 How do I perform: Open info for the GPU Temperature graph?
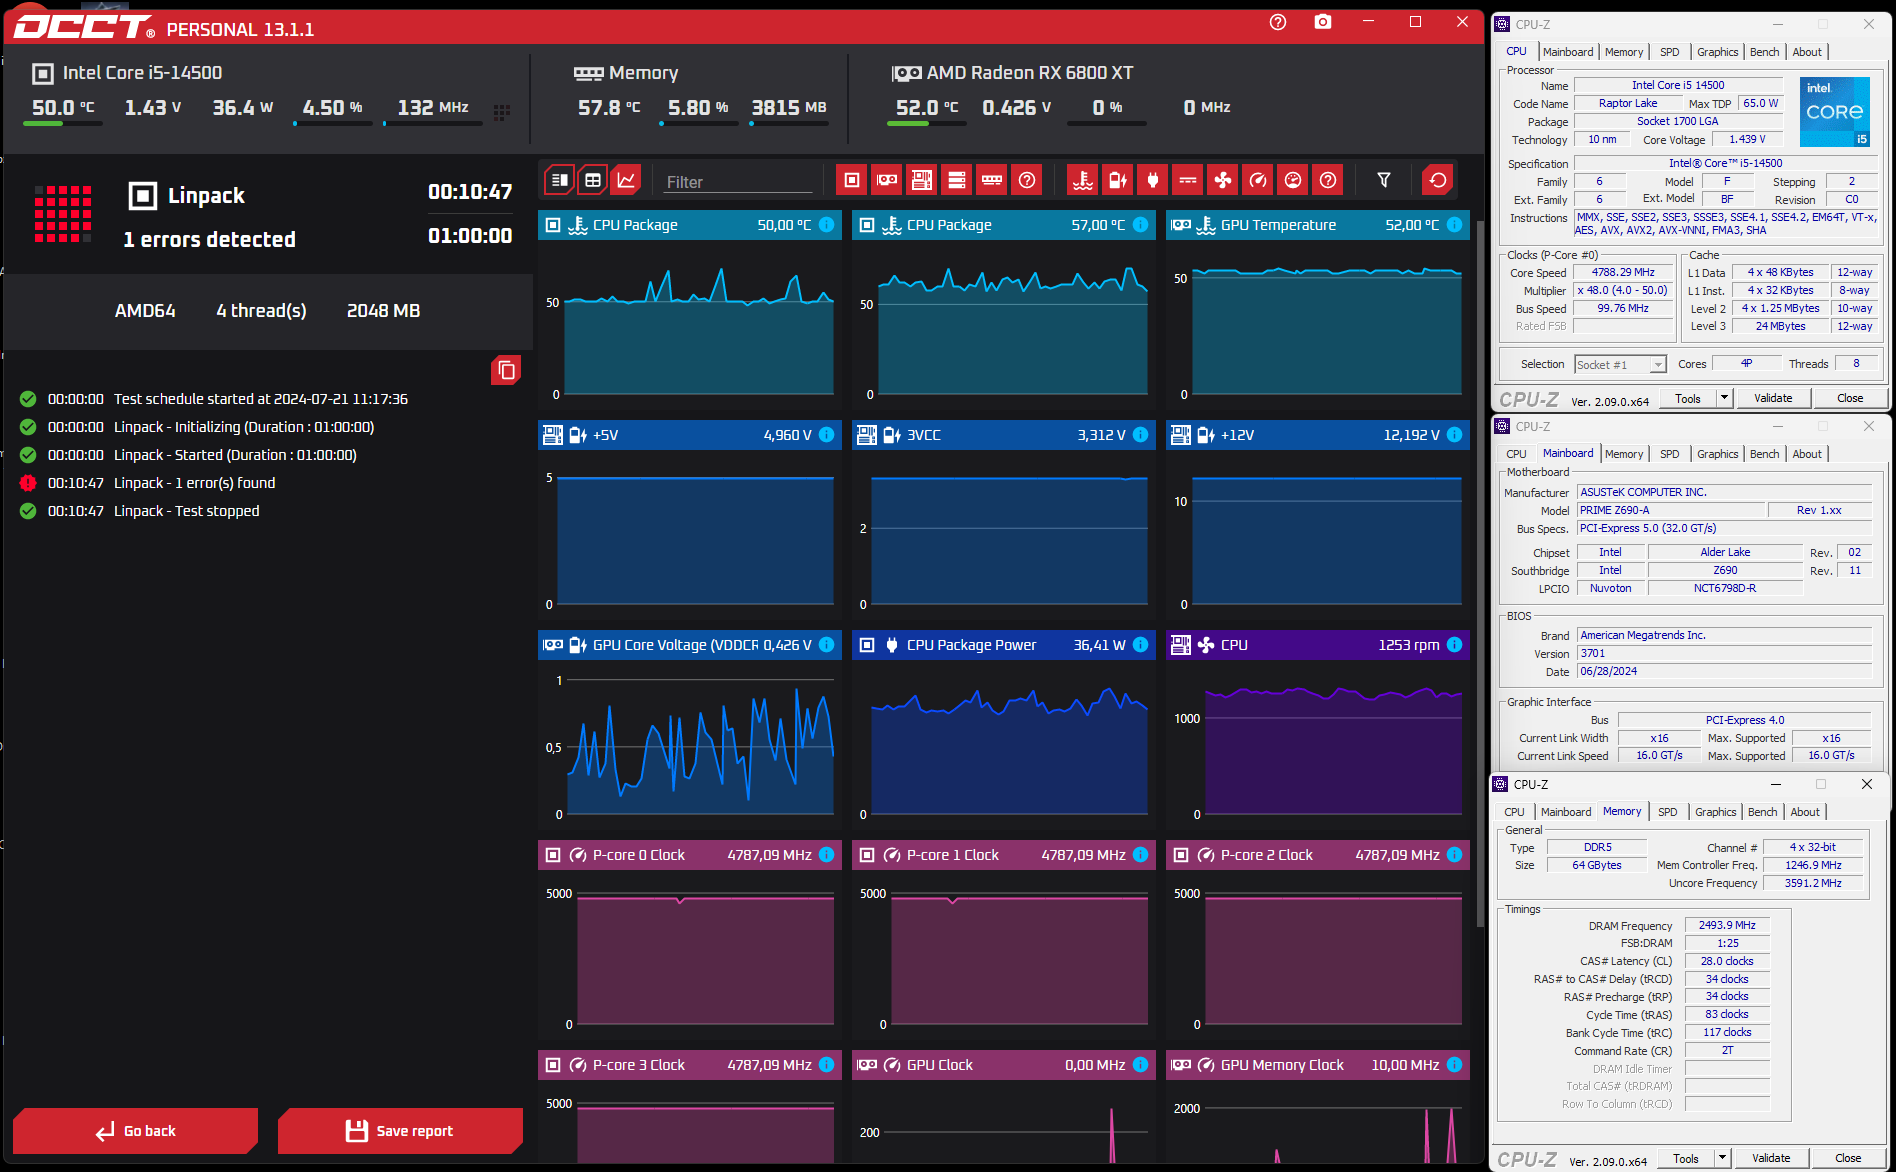click(x=1455, y=225)
